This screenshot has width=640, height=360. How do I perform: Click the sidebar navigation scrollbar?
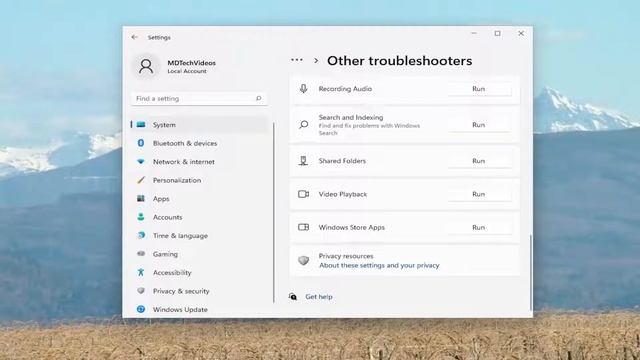[273, 212]
